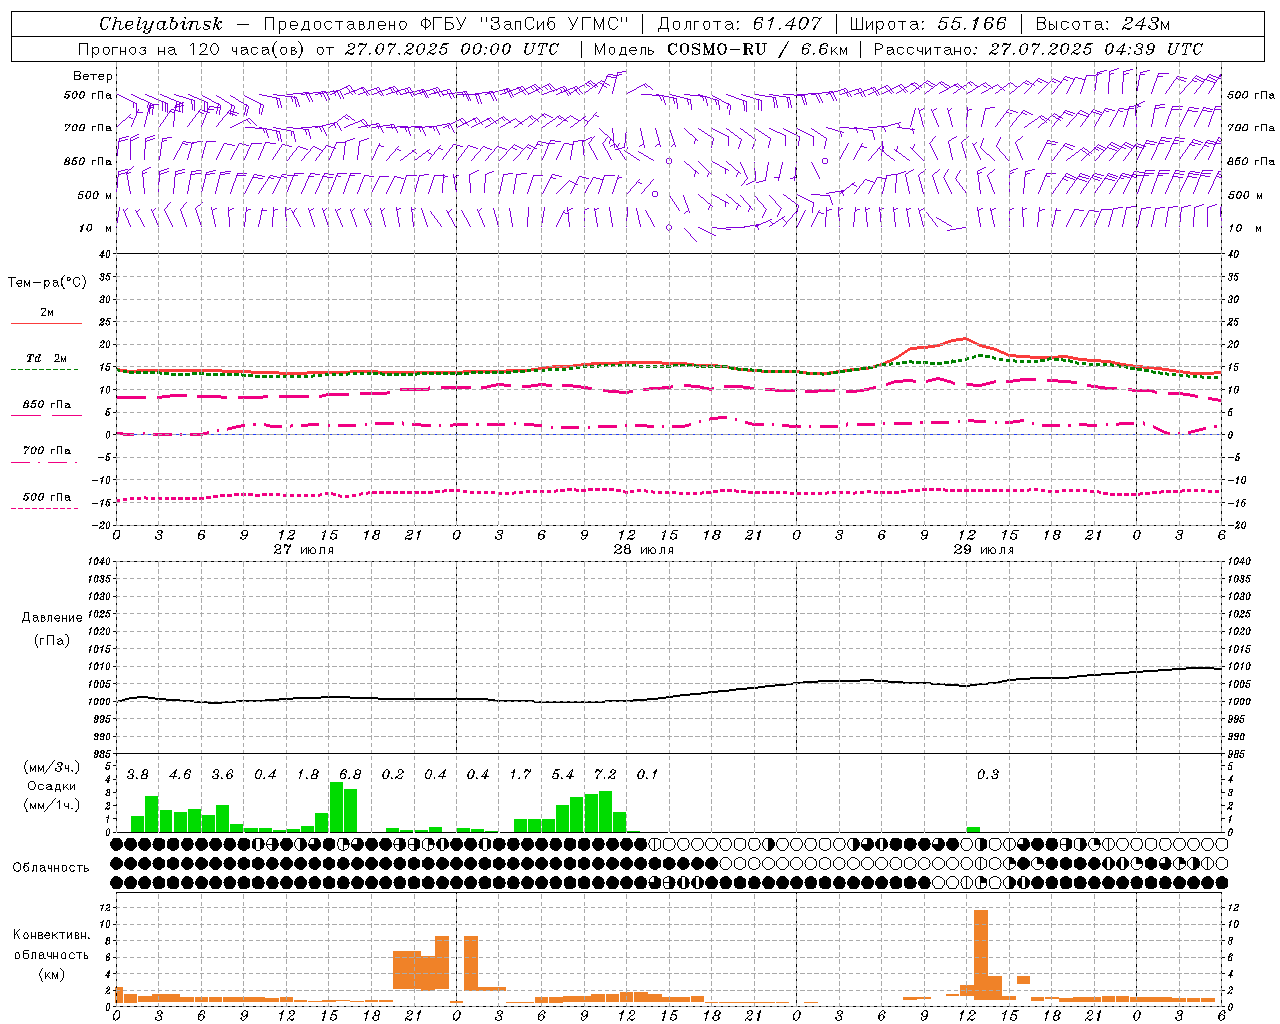This screenshot has width=1280, height=1024.
Task: Click the '(мм/1ч.)' hourly precipitation unit label
Action: [52, 805]
